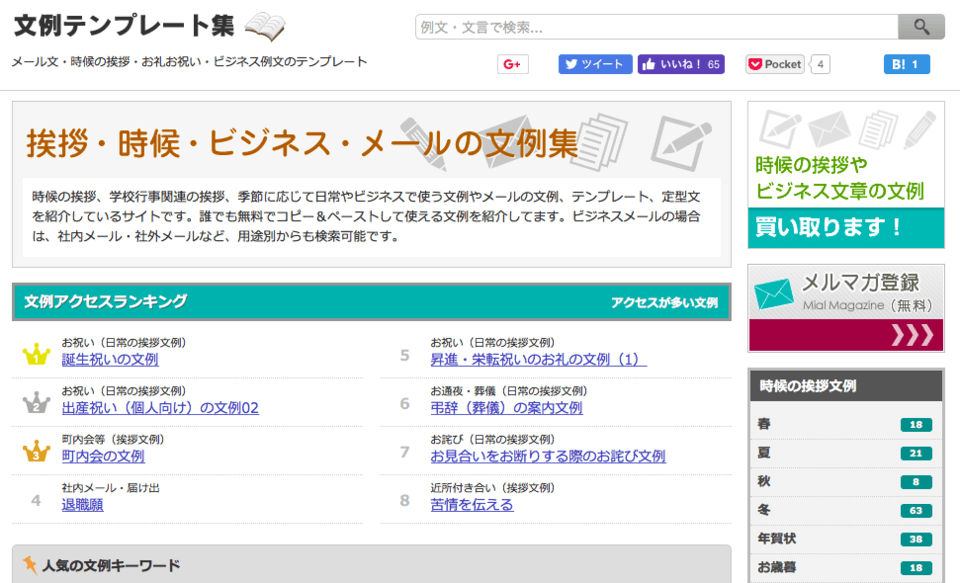Open the 誕生祝いの例文 link
Image resolution: width=960 pixels, height=583 pixels.
110,360
